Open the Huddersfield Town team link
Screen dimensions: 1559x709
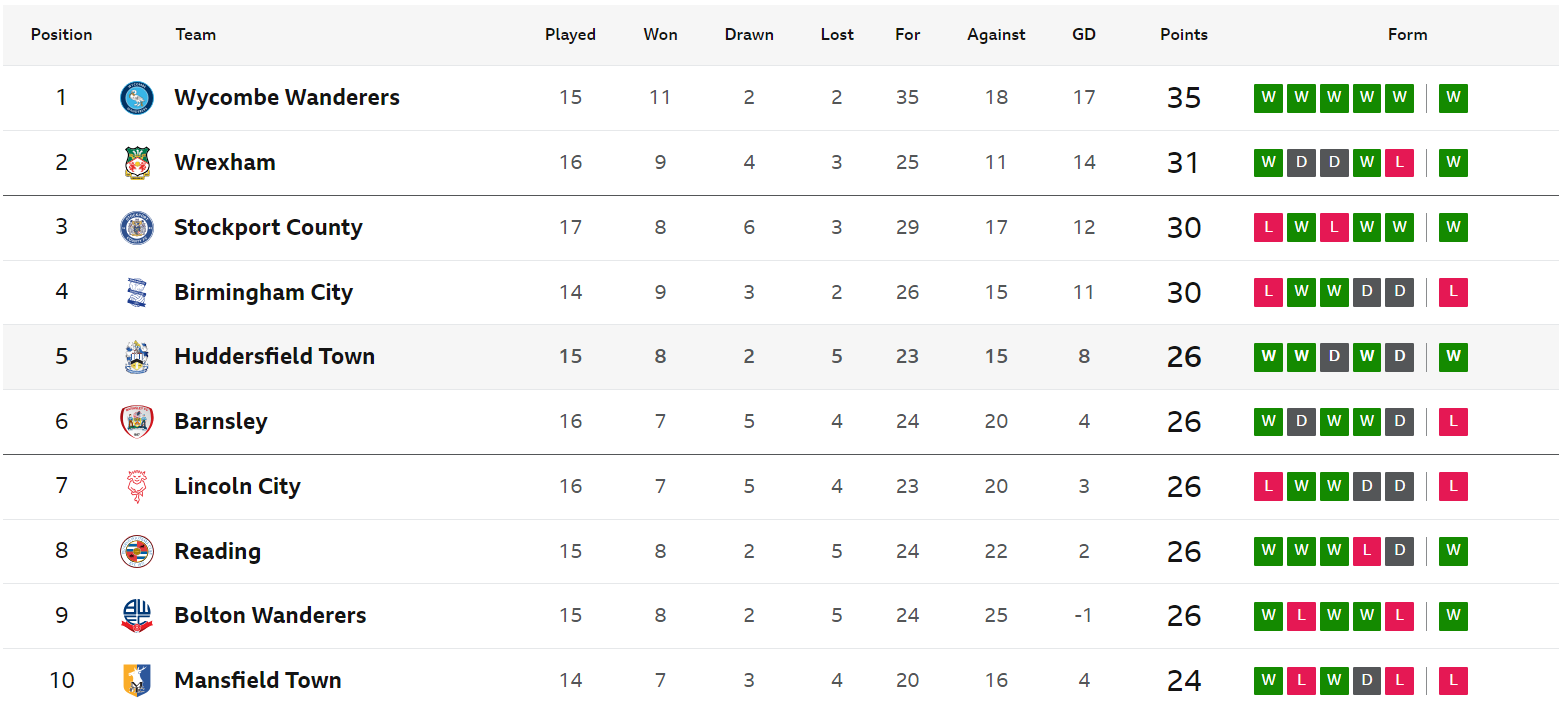(x=274, y=357)
